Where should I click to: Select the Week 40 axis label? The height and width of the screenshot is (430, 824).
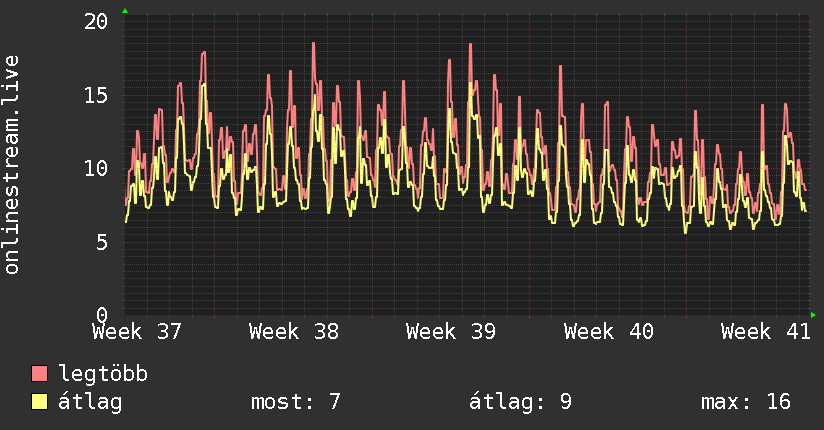(609, 332)
